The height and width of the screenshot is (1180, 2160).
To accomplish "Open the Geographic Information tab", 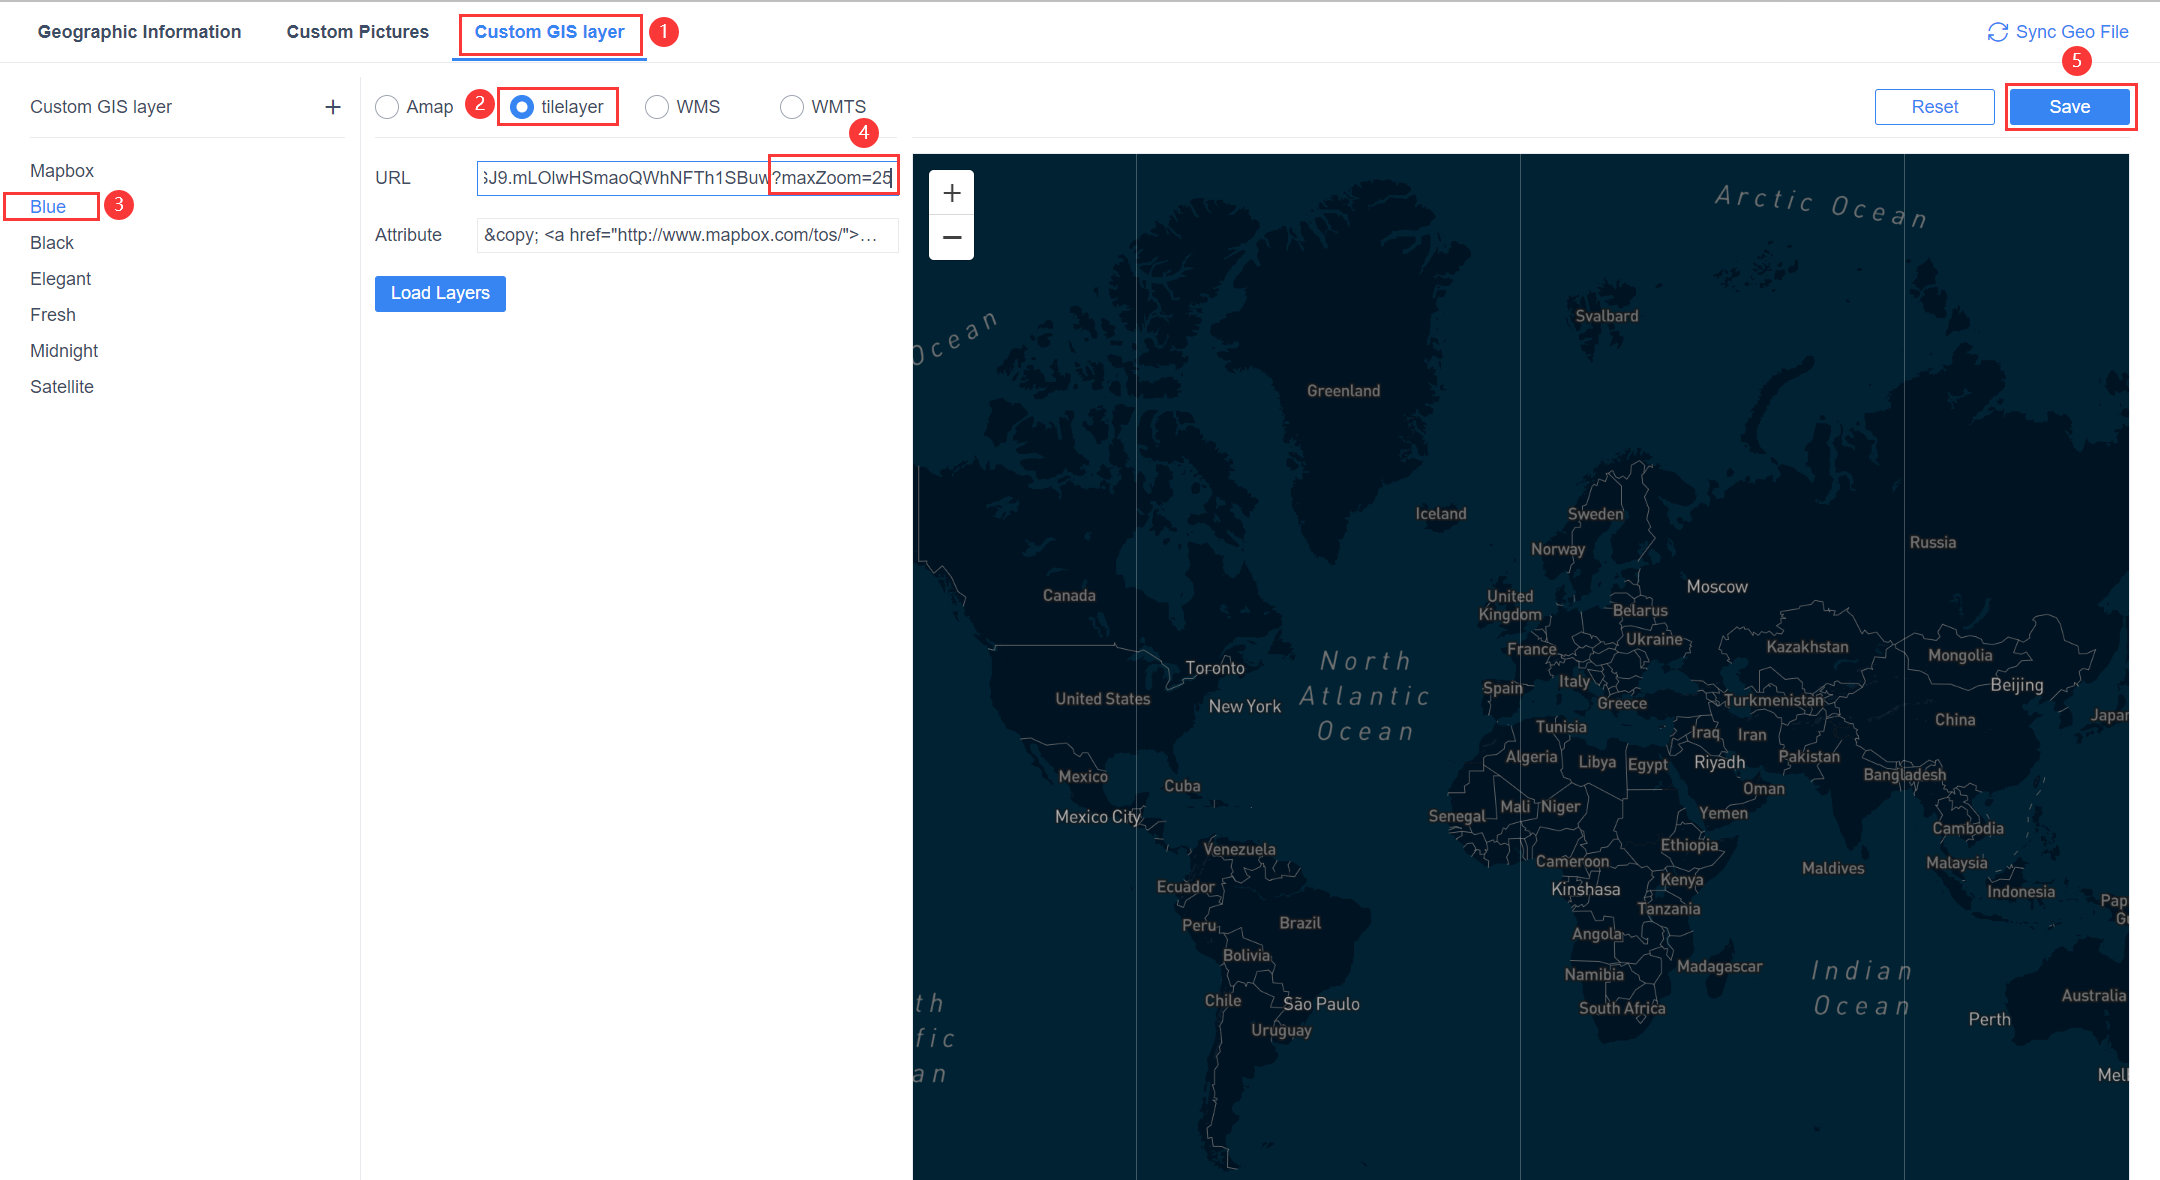I will pos(139,32).
